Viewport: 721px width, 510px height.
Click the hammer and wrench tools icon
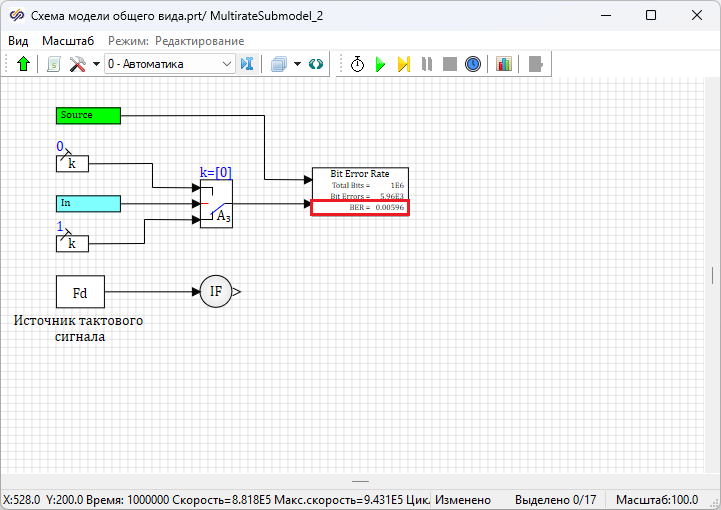pos(78,64)
